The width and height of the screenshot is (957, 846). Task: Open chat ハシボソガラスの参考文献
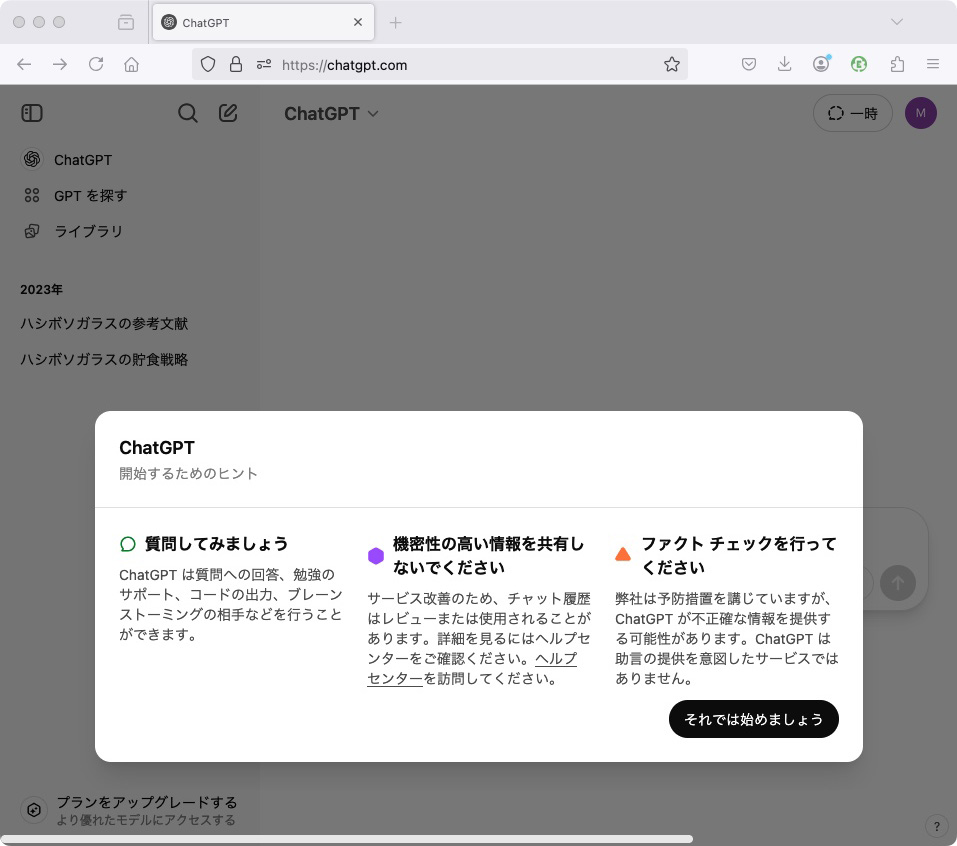coord(104,323)
